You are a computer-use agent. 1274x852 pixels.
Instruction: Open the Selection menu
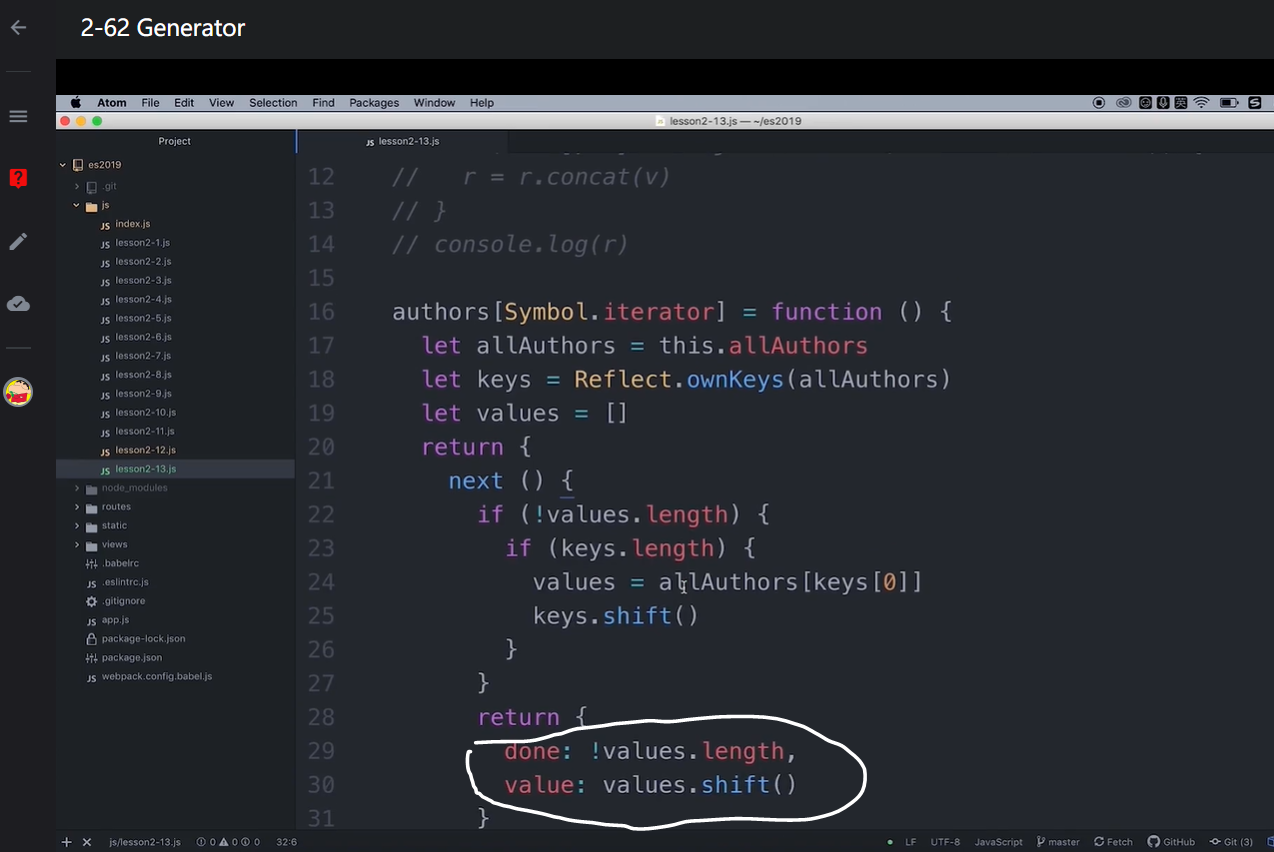(273, 102)
